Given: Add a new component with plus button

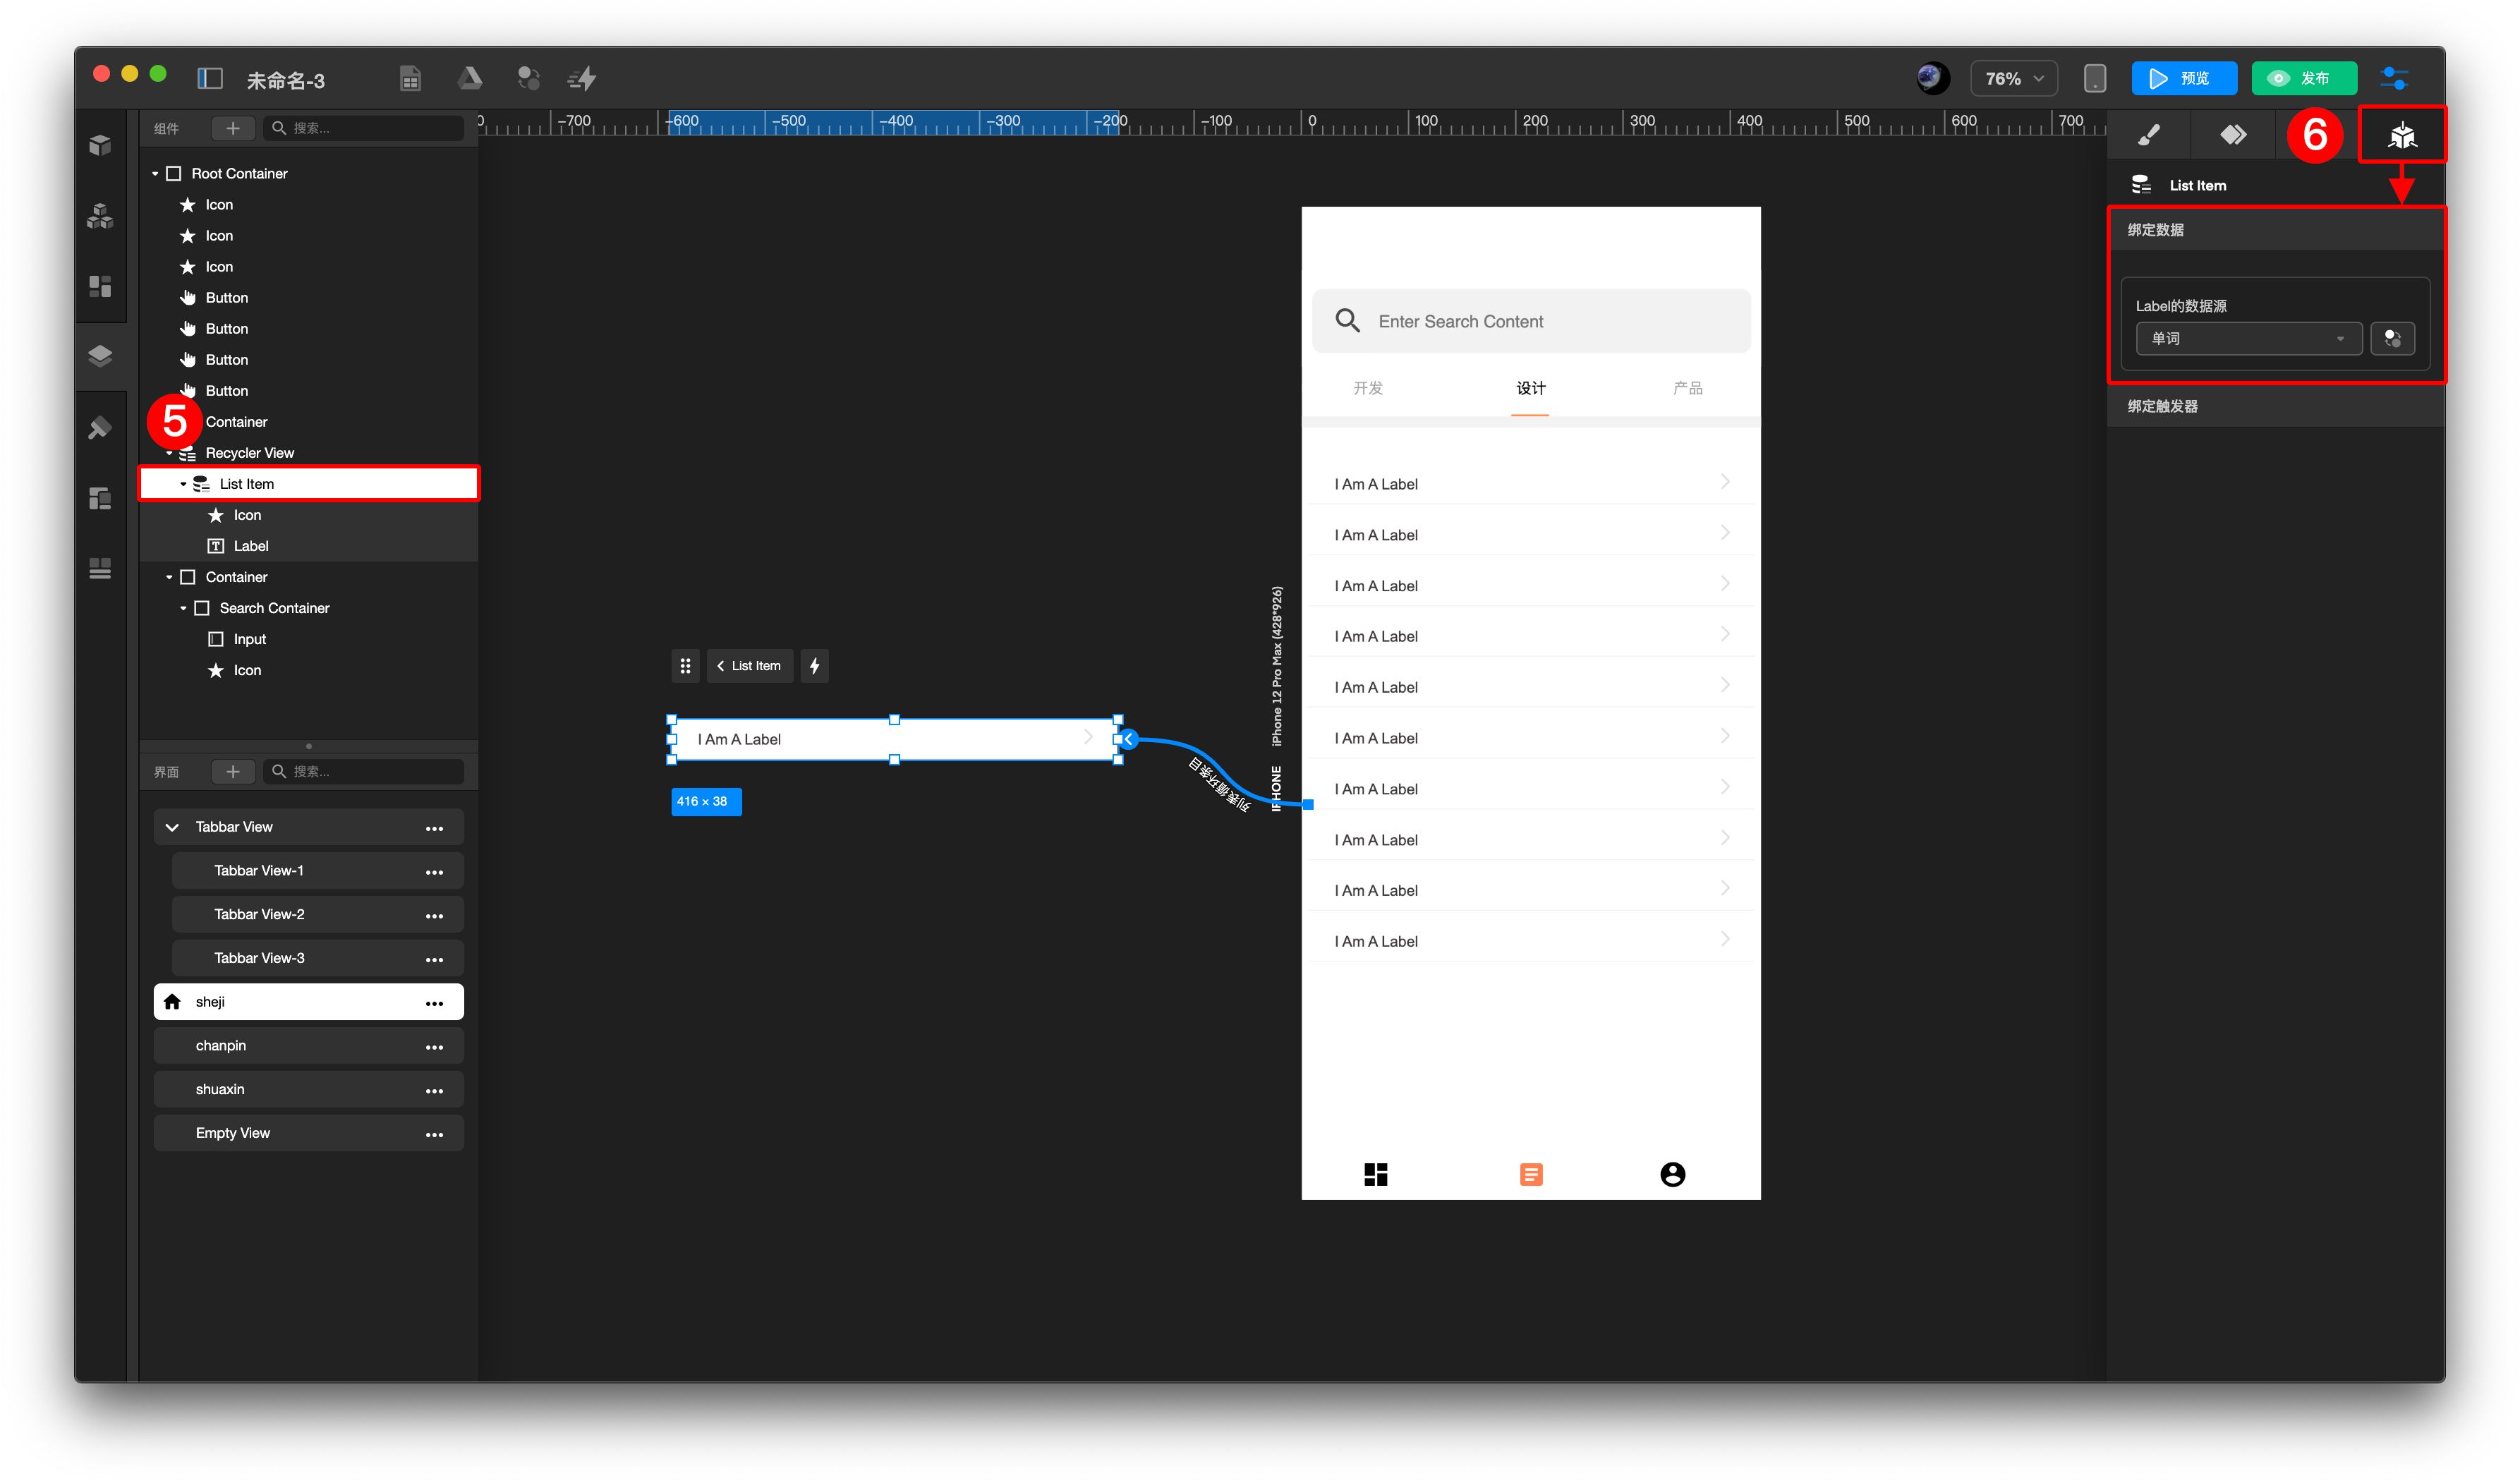Looking at the screenshot, I should click(x=233, y=128).
